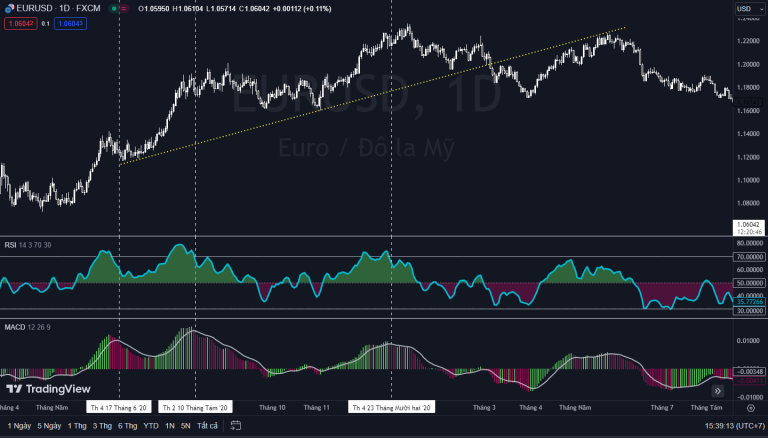Open chart settings gear on time axis
This screenshot has height=438, width=768.
click(x=751, y=408)
